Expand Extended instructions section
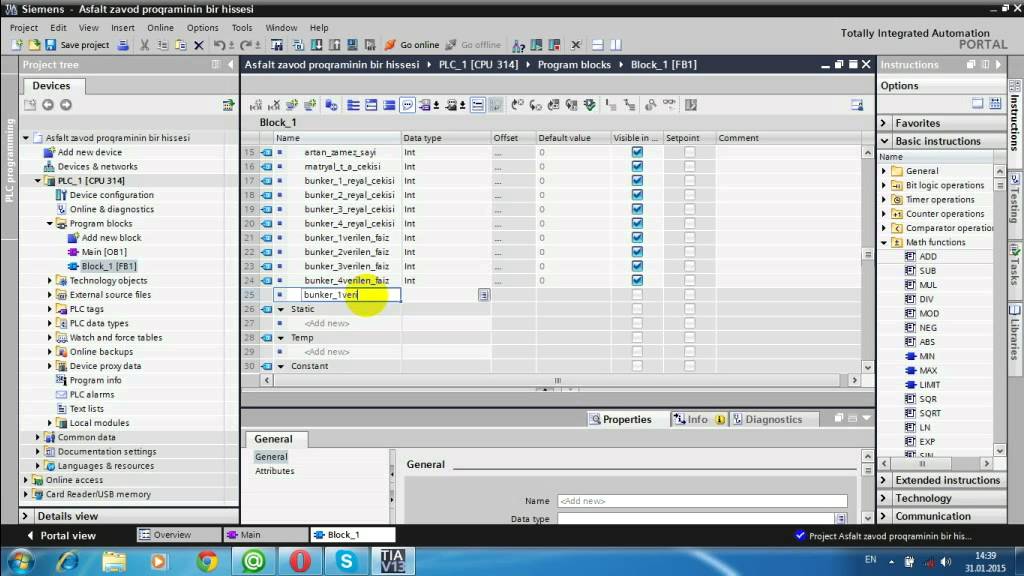The width and height of the screenshot is (1024, 576). 884,480
